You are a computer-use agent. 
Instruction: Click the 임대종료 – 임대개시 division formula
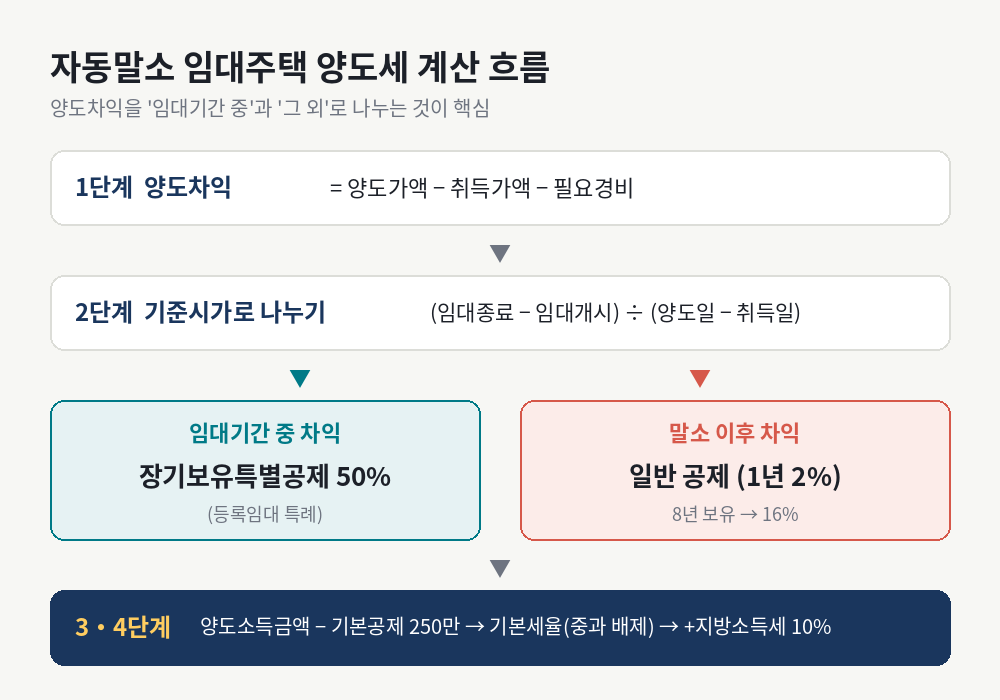(x=615, y=312)
